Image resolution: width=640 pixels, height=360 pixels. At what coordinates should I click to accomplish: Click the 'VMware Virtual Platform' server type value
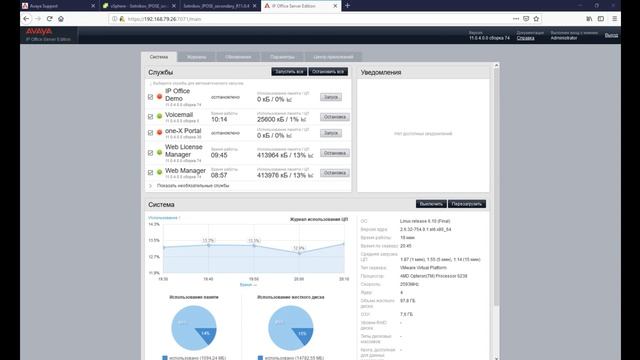423,268
